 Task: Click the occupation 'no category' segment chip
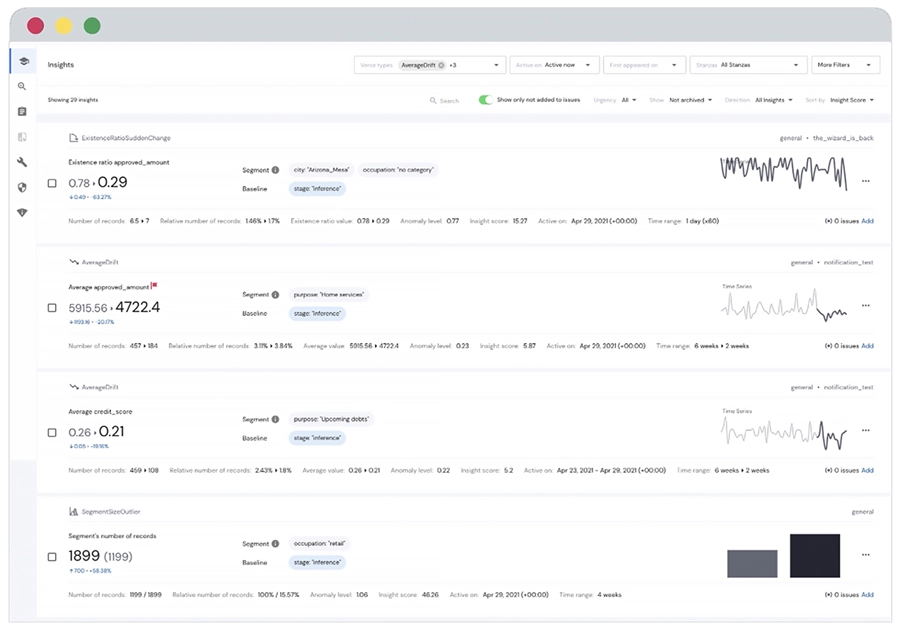(x=398, y=170)
